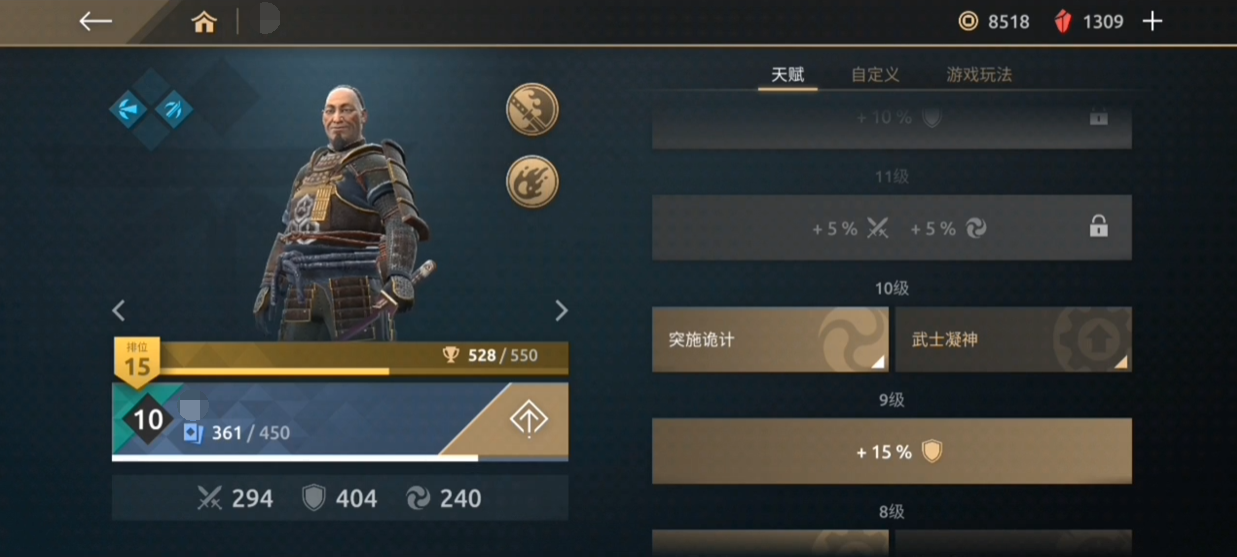The width and height of the screenshot is (1237, 557).
Task: Show next hero with right chevron
Action: (561, 310)
